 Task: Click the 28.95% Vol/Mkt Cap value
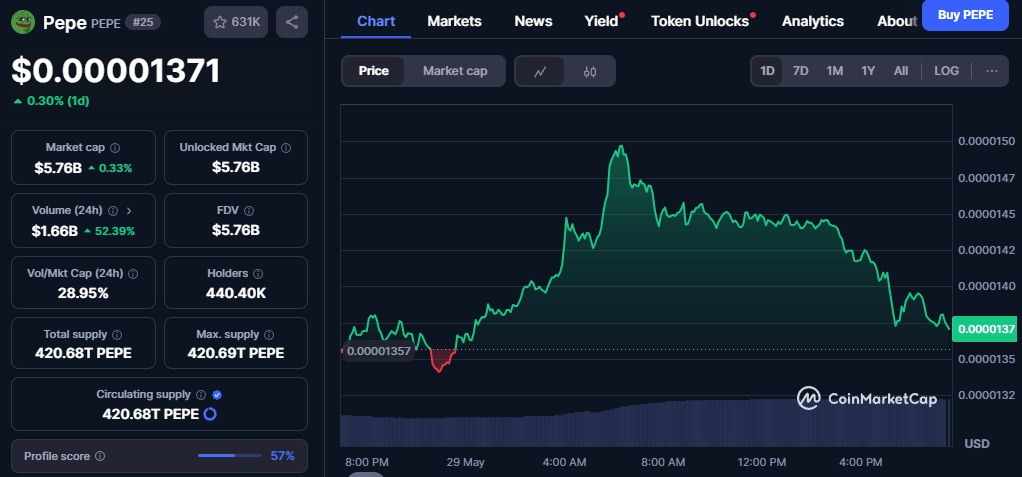[83, 293]
